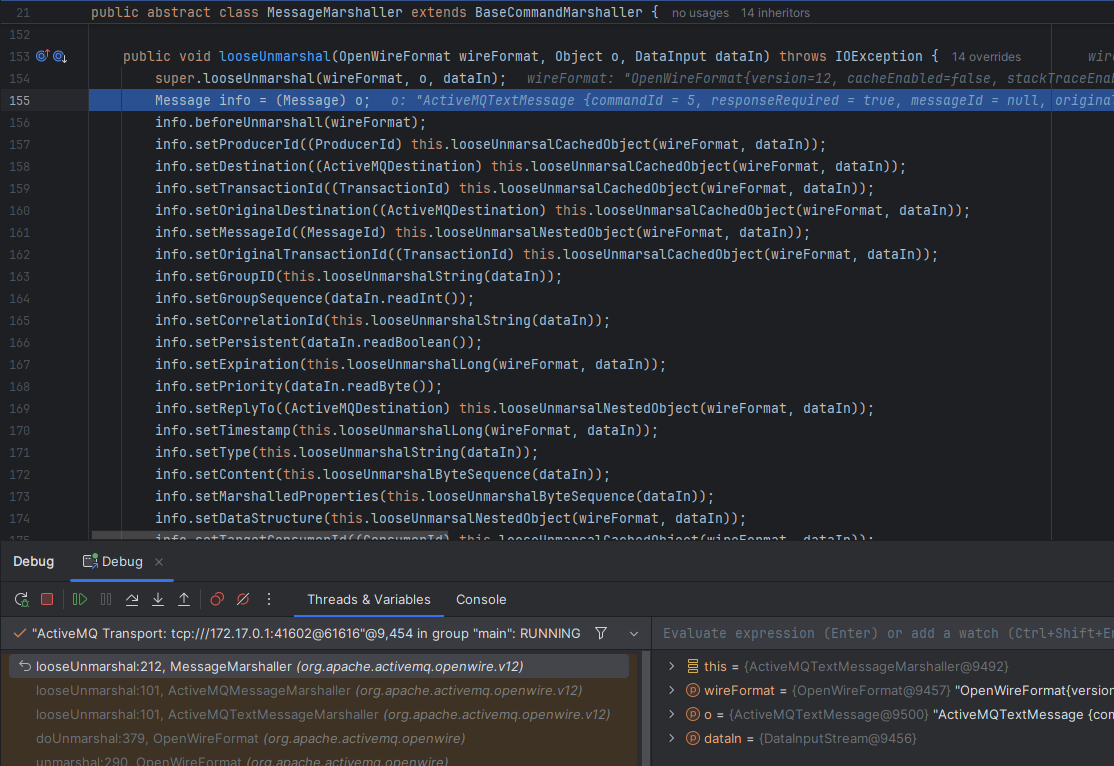Step over the current line
This screenshot has width=1114, height=766.
(132, 599)
